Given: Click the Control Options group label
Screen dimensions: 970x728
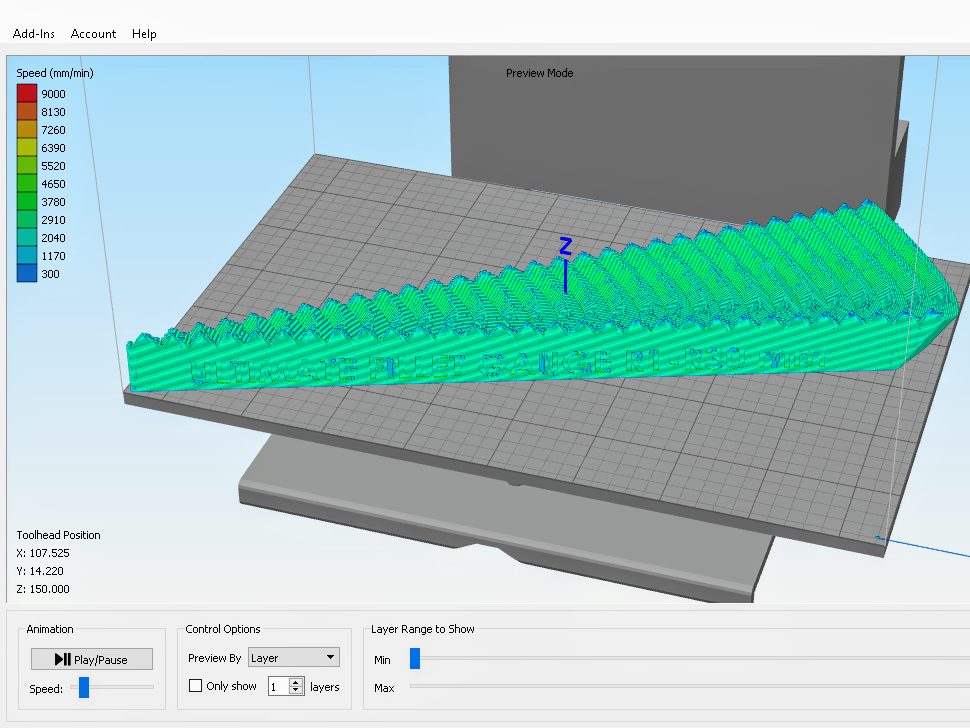Looking at the screenshot, I should click(223, 629).
